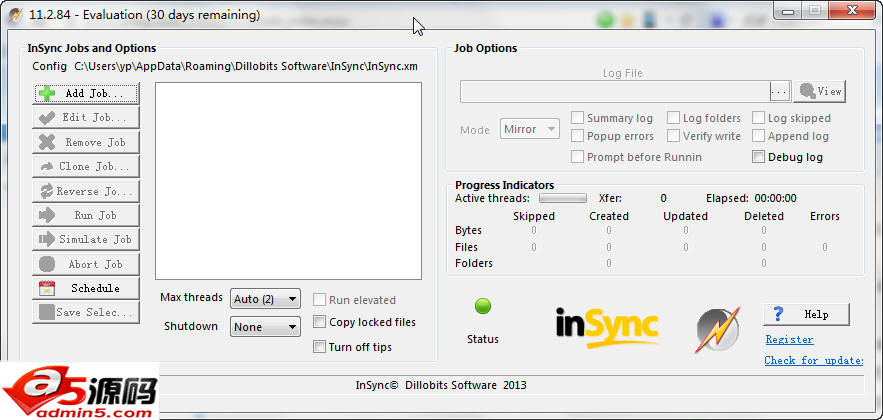Open the Shutdown dropdown

pos(265,327)
